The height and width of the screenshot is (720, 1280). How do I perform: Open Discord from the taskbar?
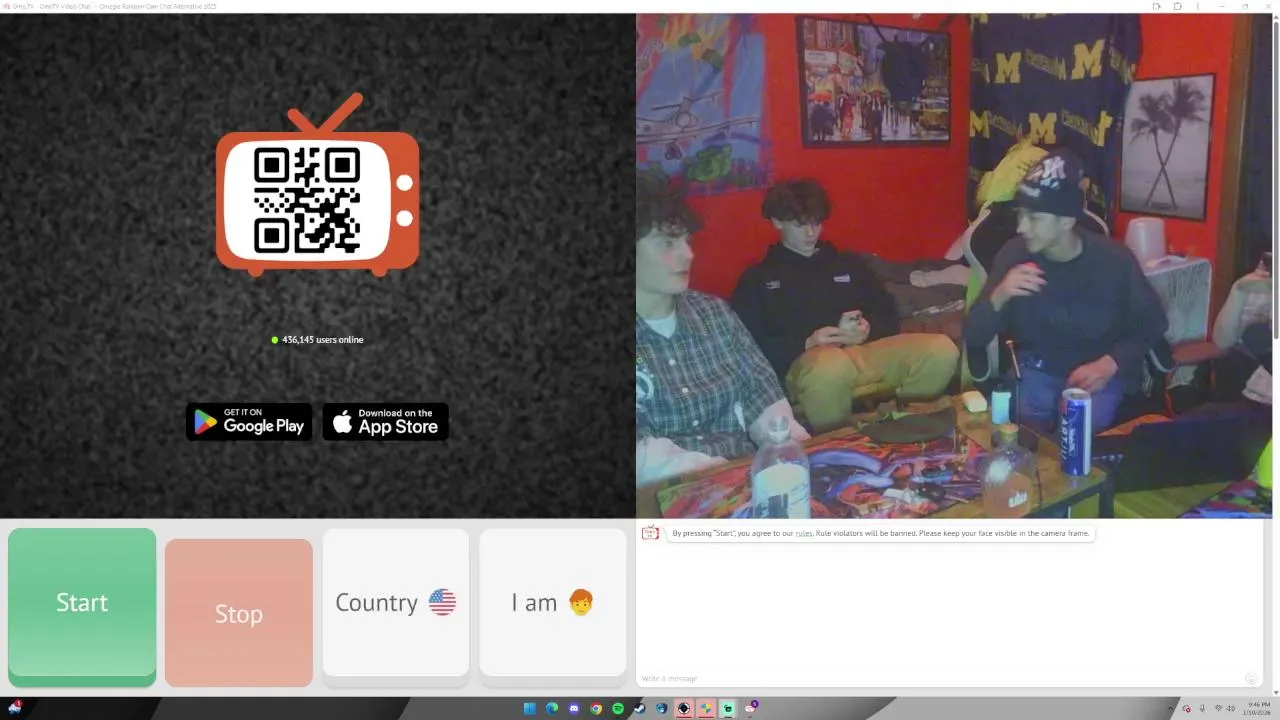coord(574,709)
